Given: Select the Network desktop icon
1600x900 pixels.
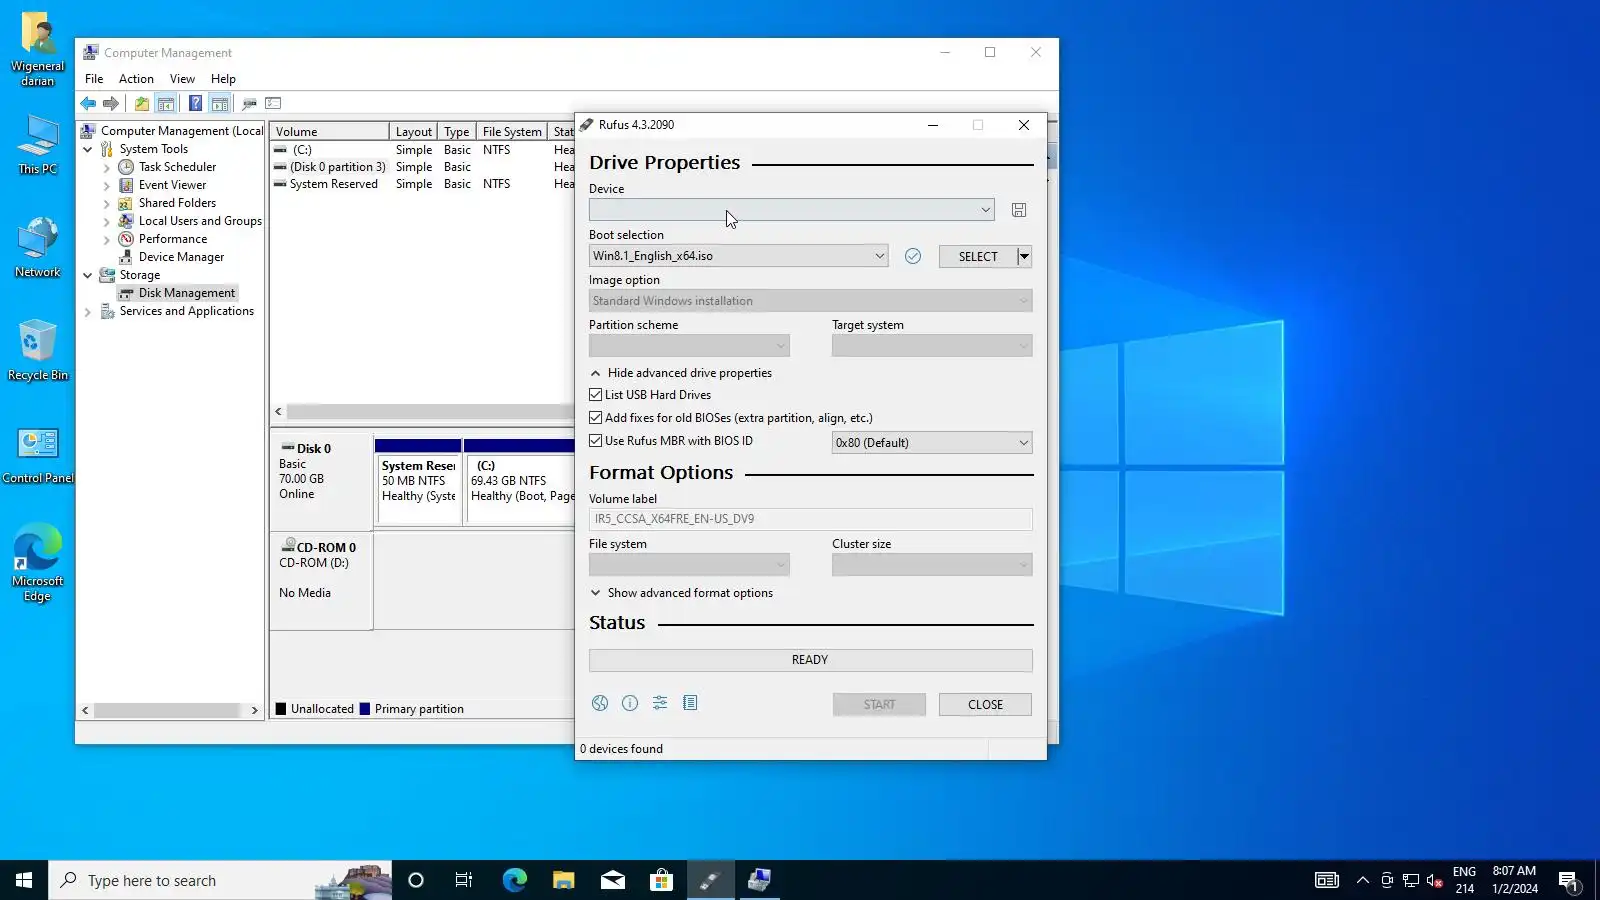Looking at the screenshot, I should pyautogui.click(x=38, y=247).
